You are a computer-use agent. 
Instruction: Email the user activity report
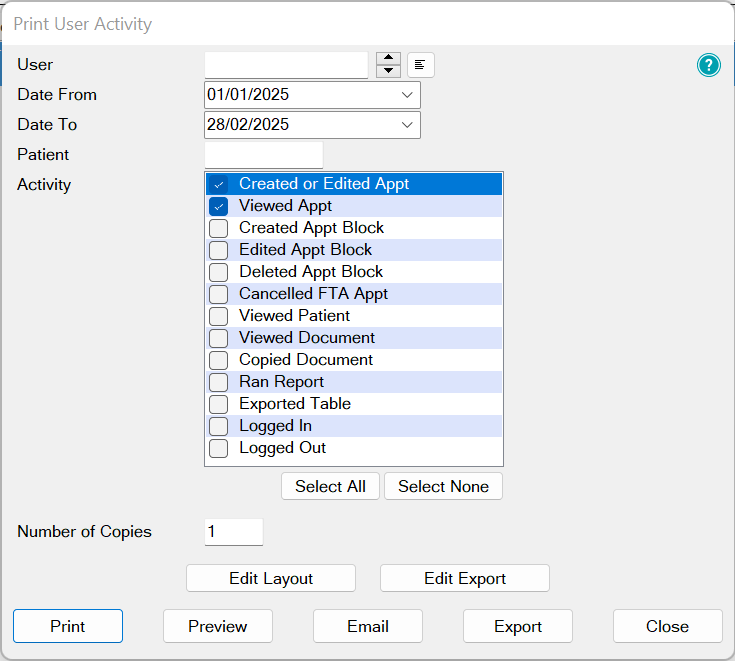click(368, 627)
